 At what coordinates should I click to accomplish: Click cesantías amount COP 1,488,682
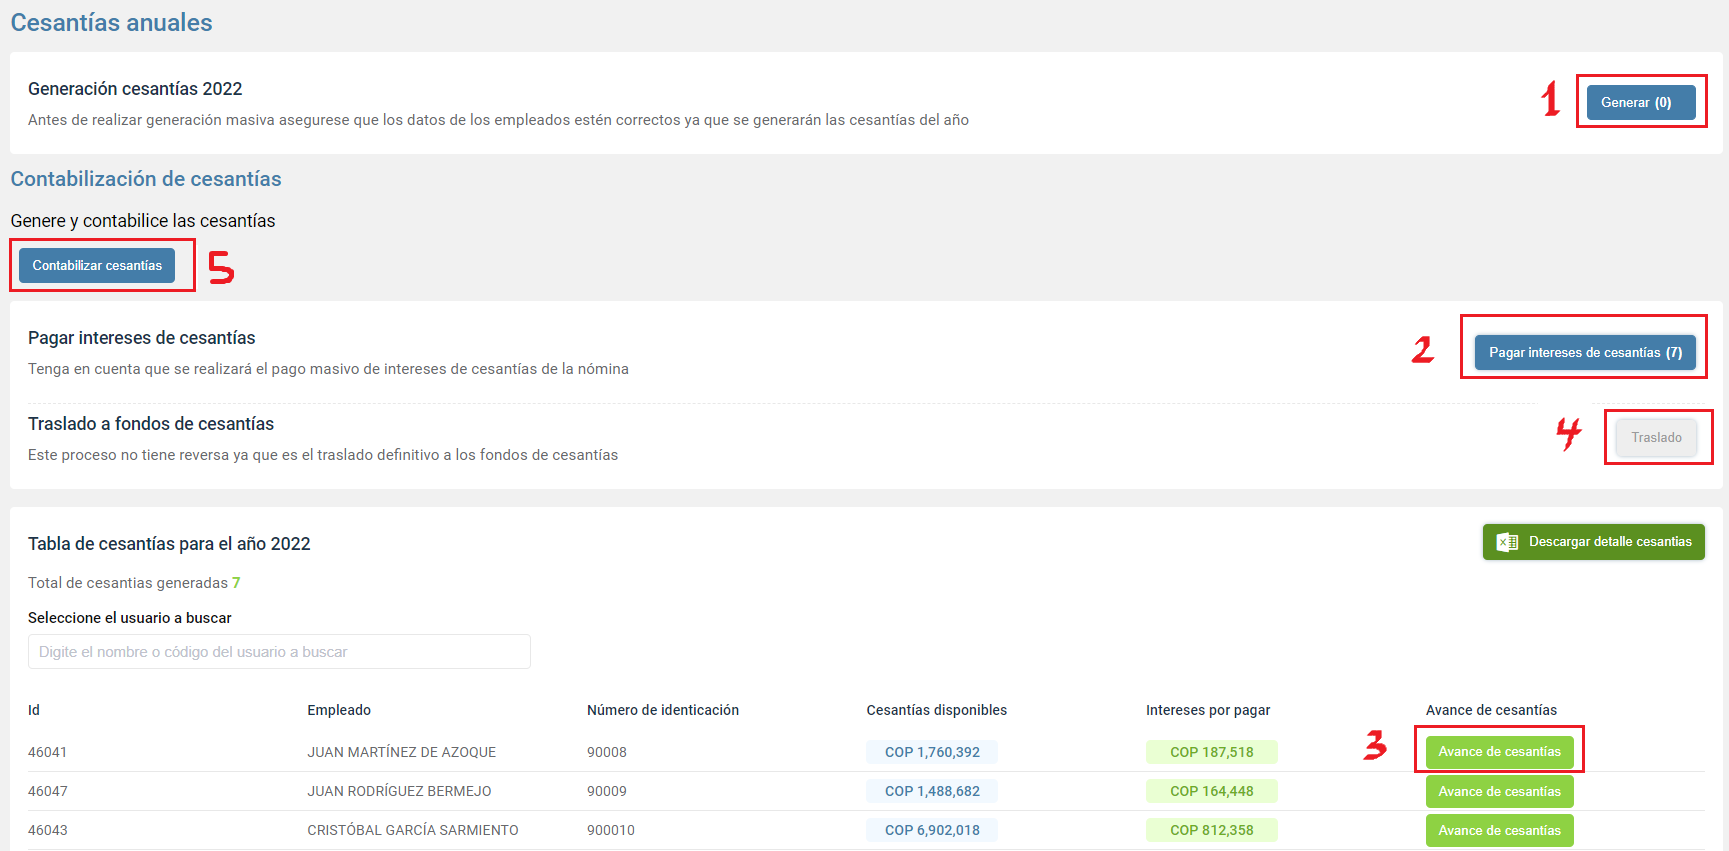(x=932, y=791)
